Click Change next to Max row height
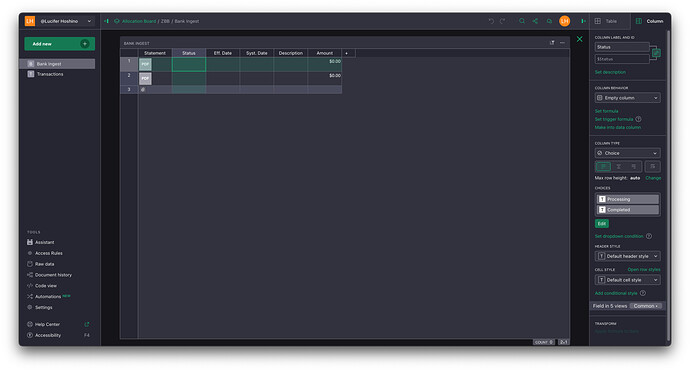The height and width of the screenshot is (371, 690). [653, 178]
